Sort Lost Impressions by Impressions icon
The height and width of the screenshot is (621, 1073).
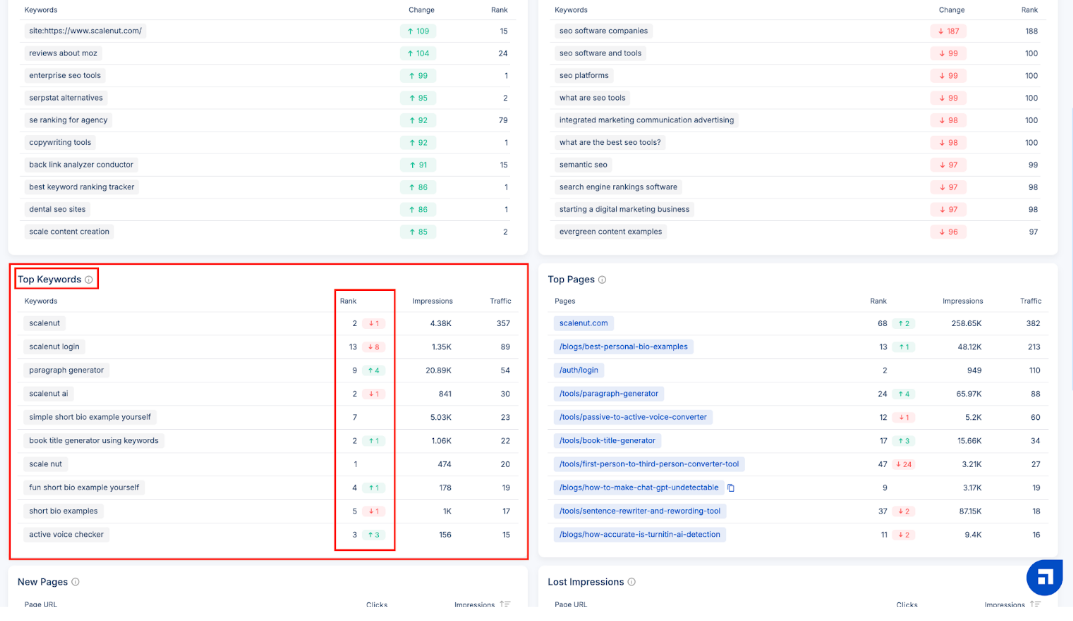click(x=1035, y=605)
